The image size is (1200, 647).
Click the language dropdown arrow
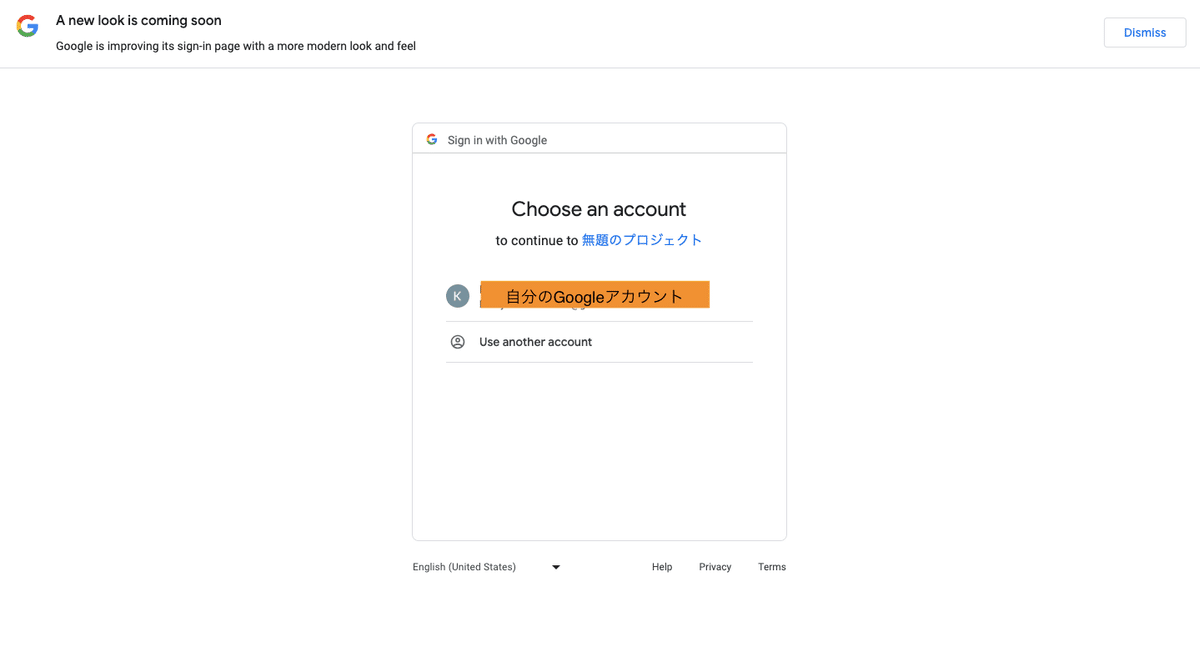click(556, 567)
